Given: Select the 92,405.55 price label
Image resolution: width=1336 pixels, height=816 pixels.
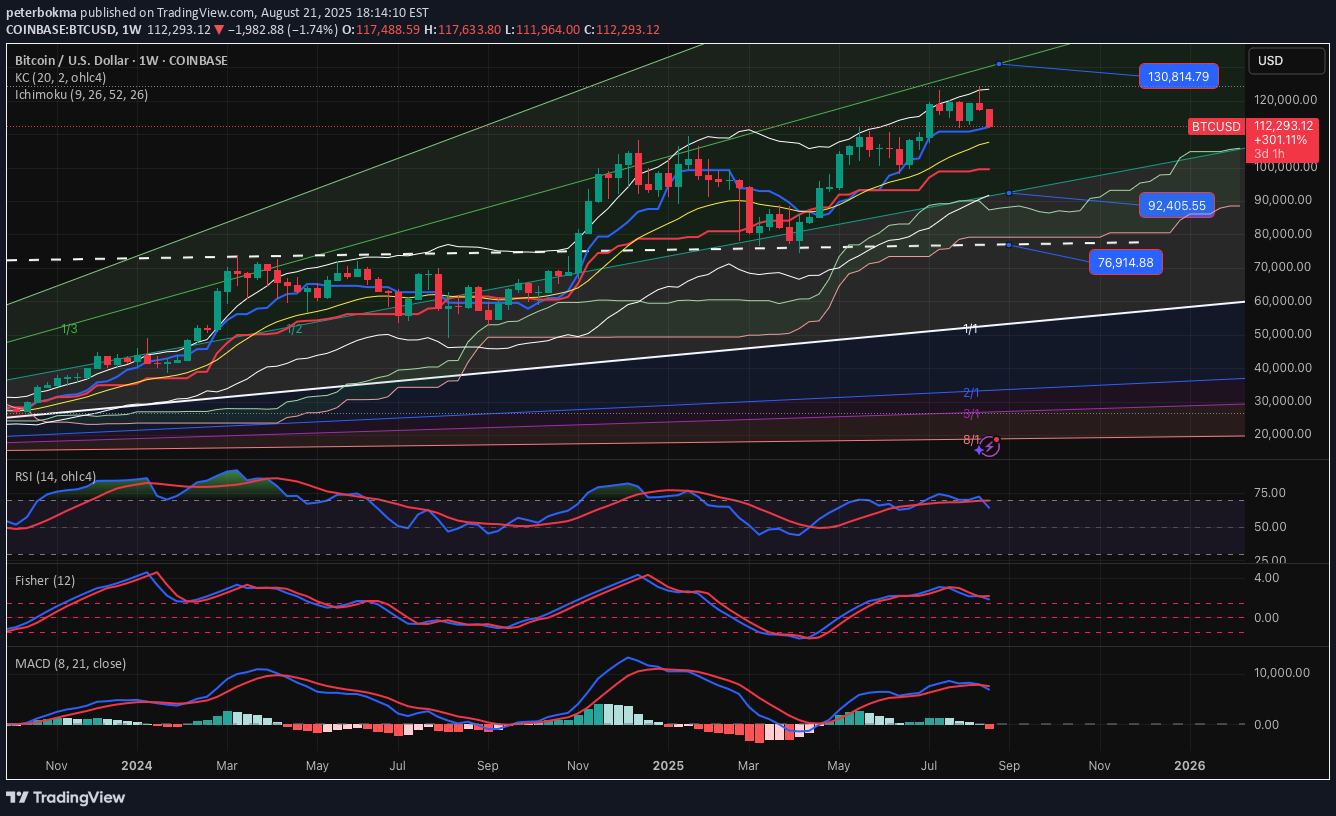Looking at the screenshot, I should 1177,205.
